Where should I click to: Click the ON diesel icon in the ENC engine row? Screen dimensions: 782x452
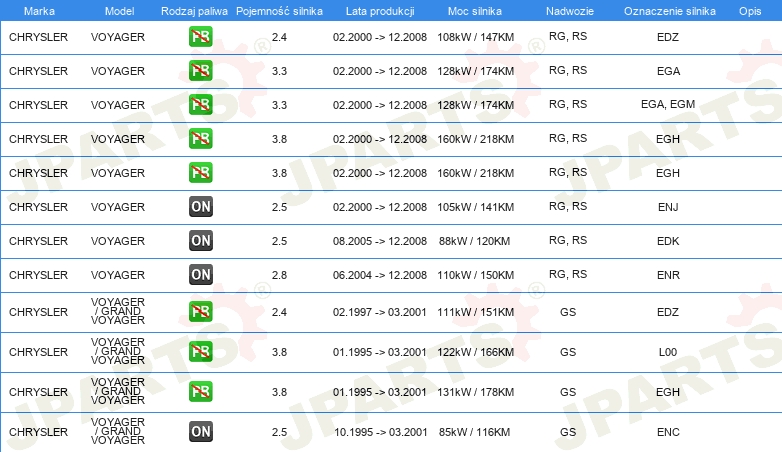(x=200, y=432)
